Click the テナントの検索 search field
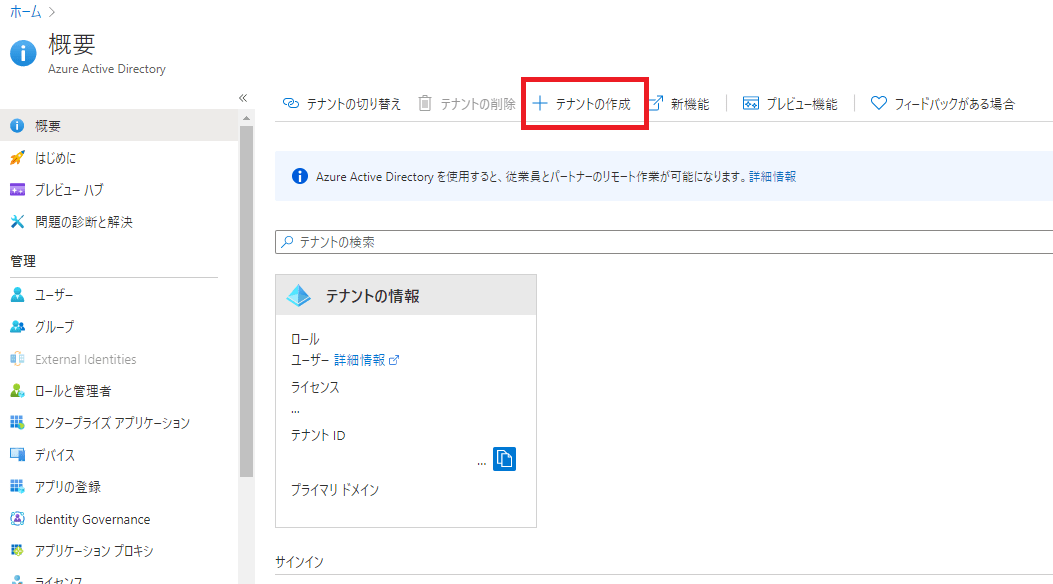The height and width of the screenshot is (584, 1053). [x=664, y=242]
